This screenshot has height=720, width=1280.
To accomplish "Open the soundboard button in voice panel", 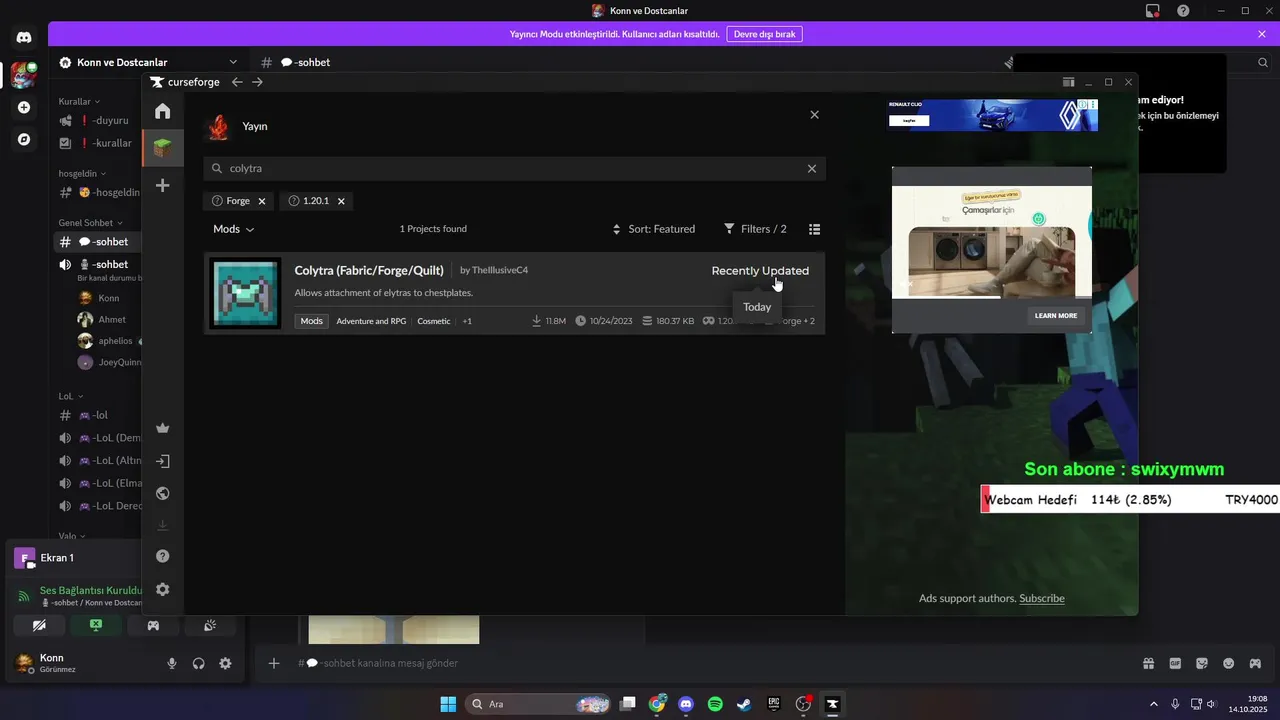I will 210,625.
